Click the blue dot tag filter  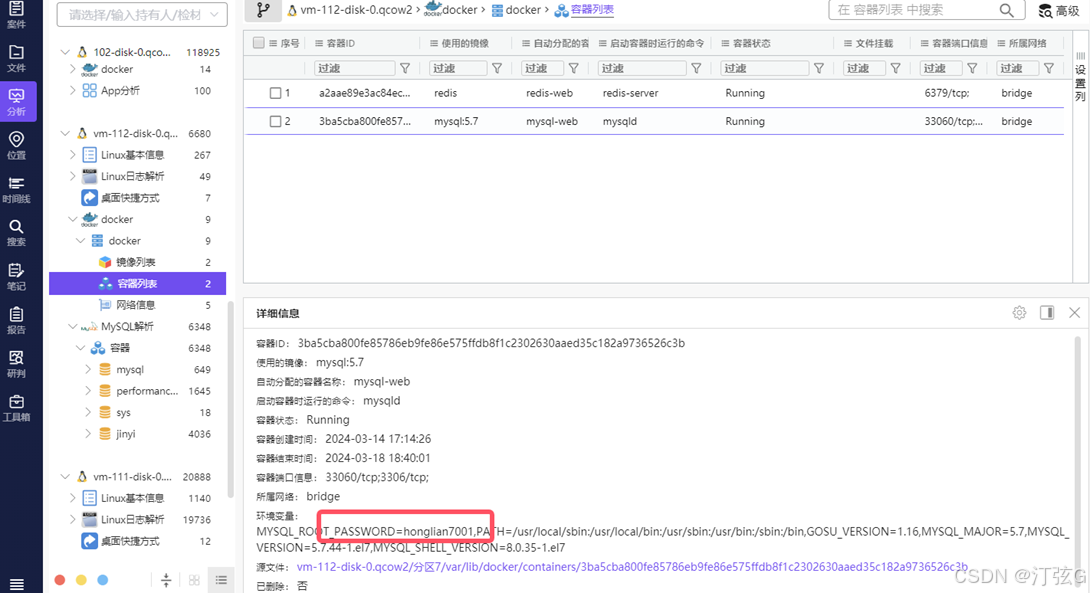click(x=103, y=580)
